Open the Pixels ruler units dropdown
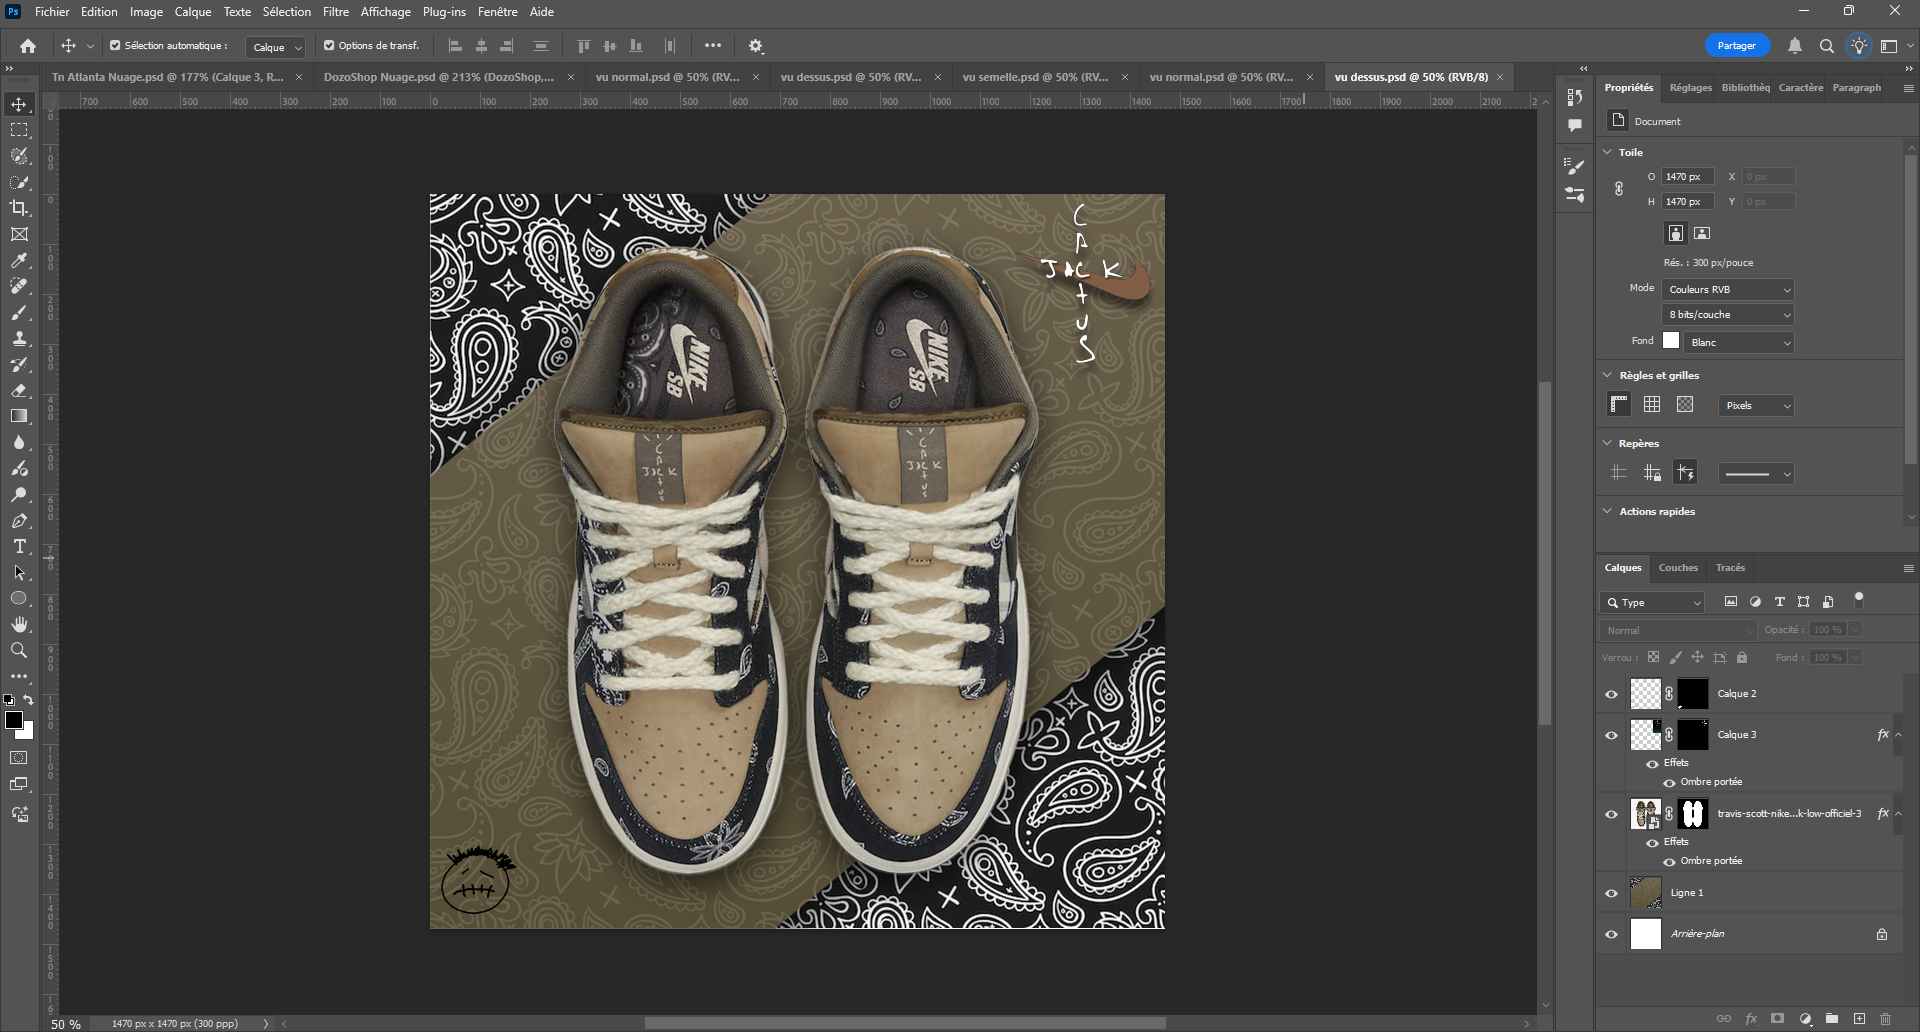The image size is (1920, 1032). [x=1757, y=405]
